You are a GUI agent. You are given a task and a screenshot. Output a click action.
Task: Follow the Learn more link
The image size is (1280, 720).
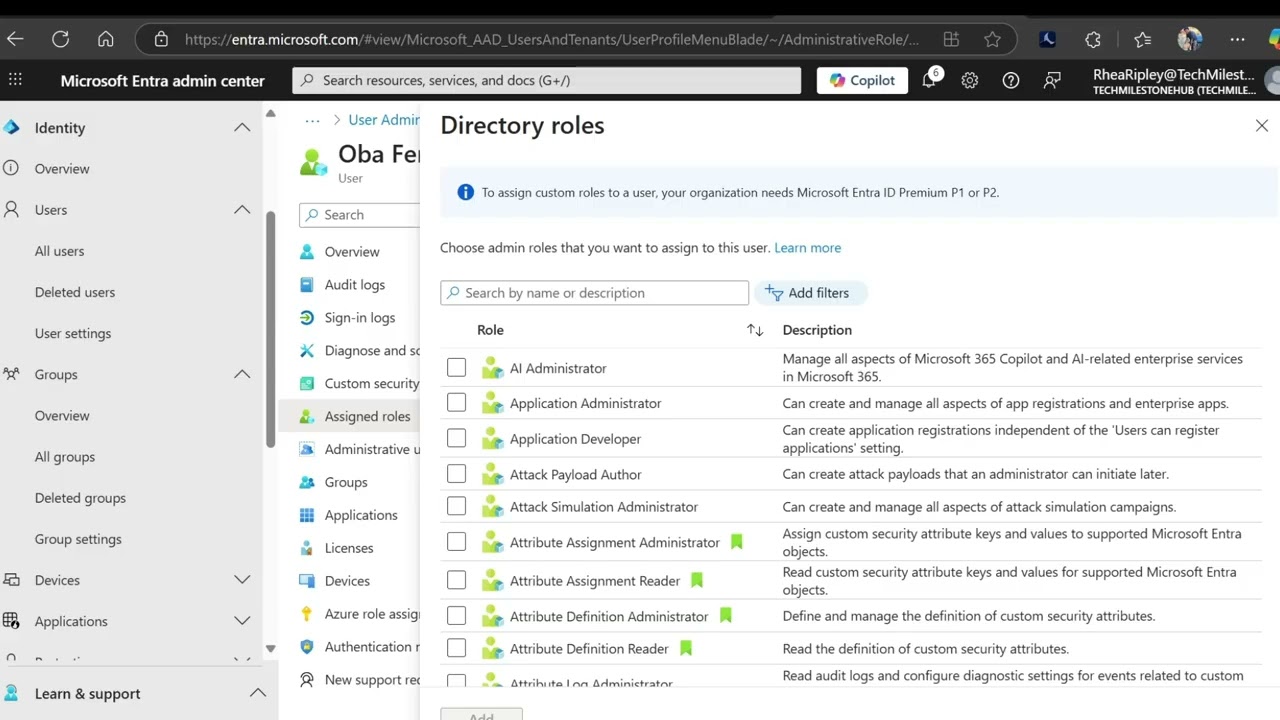tap(807, 248)
